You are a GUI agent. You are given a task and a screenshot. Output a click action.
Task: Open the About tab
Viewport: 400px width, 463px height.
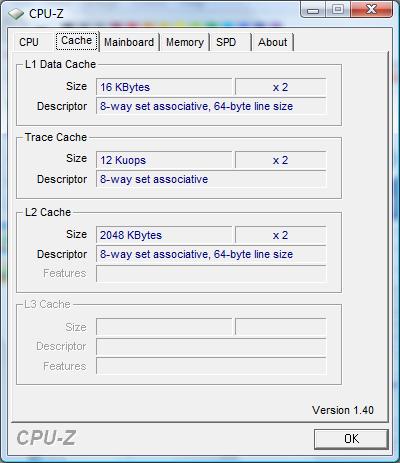tap(273, 42)
